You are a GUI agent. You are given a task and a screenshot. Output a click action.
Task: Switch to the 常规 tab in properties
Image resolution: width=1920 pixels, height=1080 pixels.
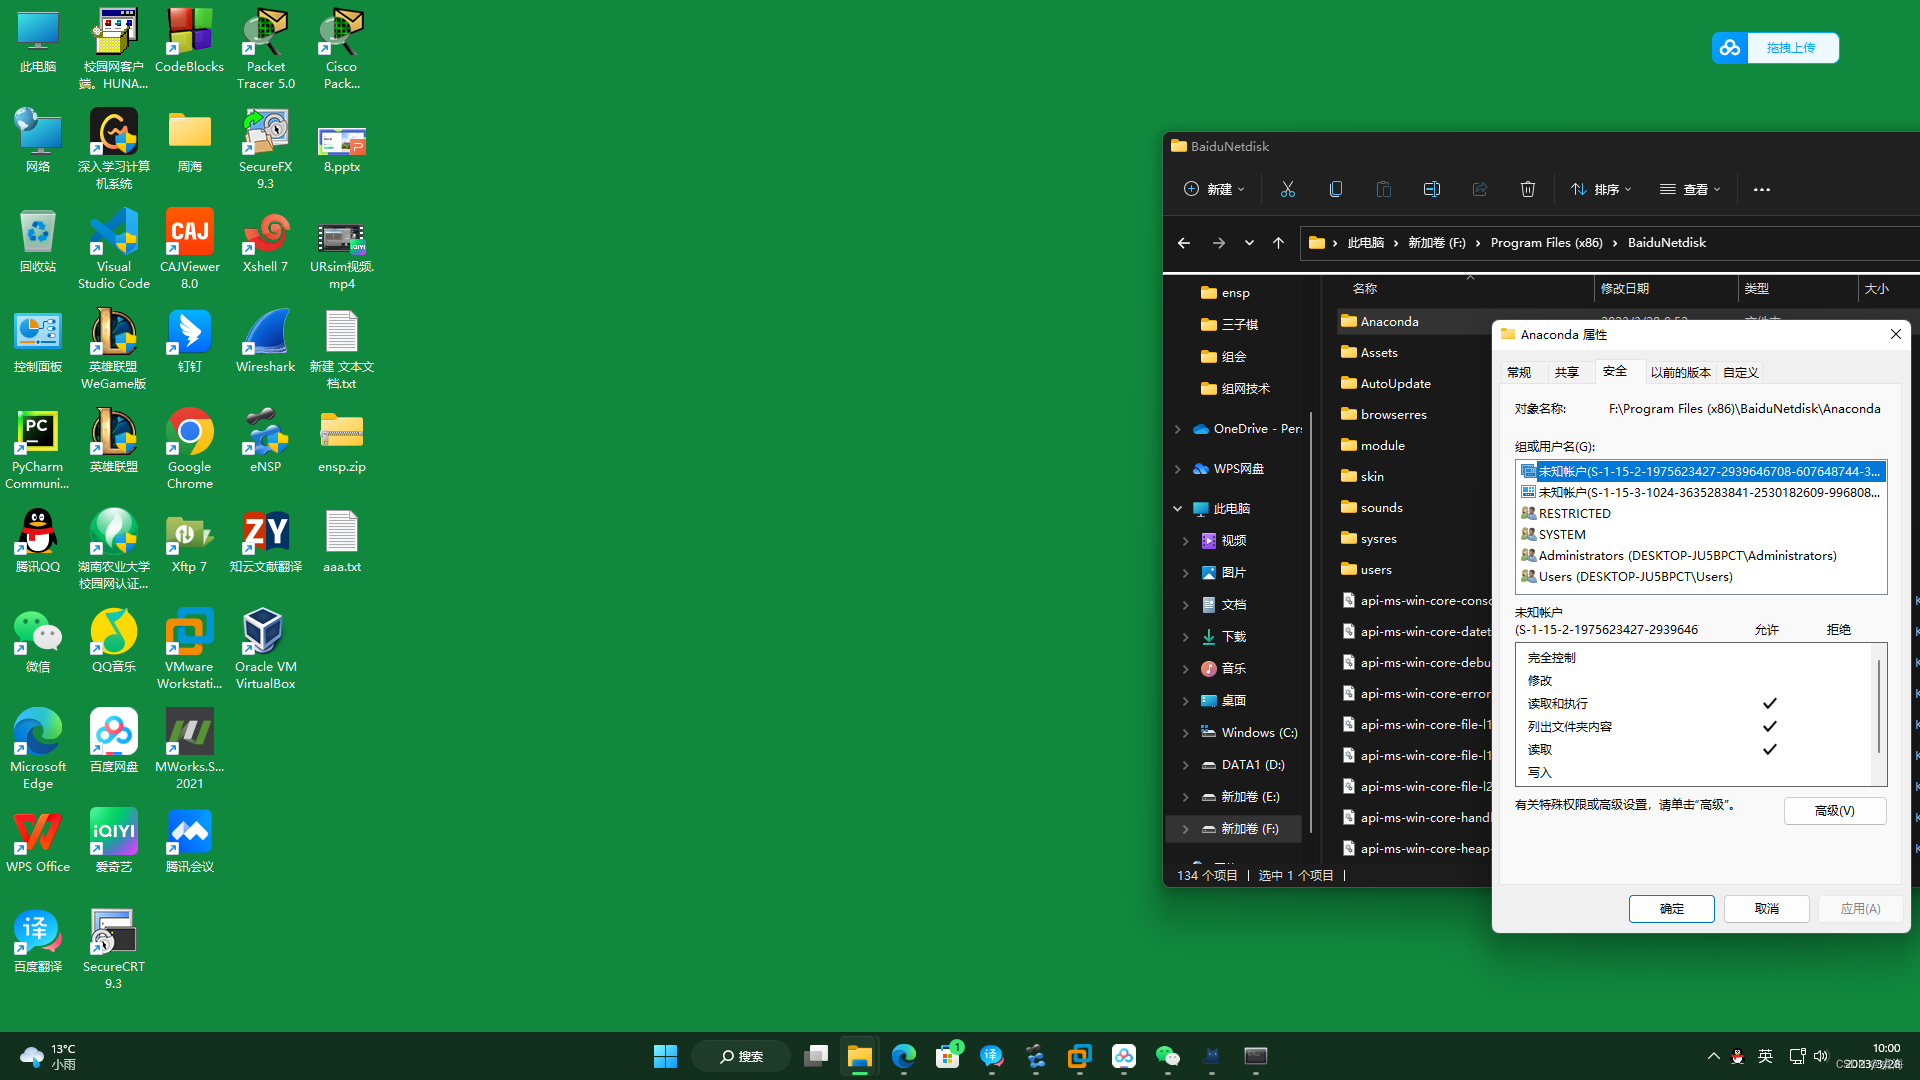(x=1519, y=372)
